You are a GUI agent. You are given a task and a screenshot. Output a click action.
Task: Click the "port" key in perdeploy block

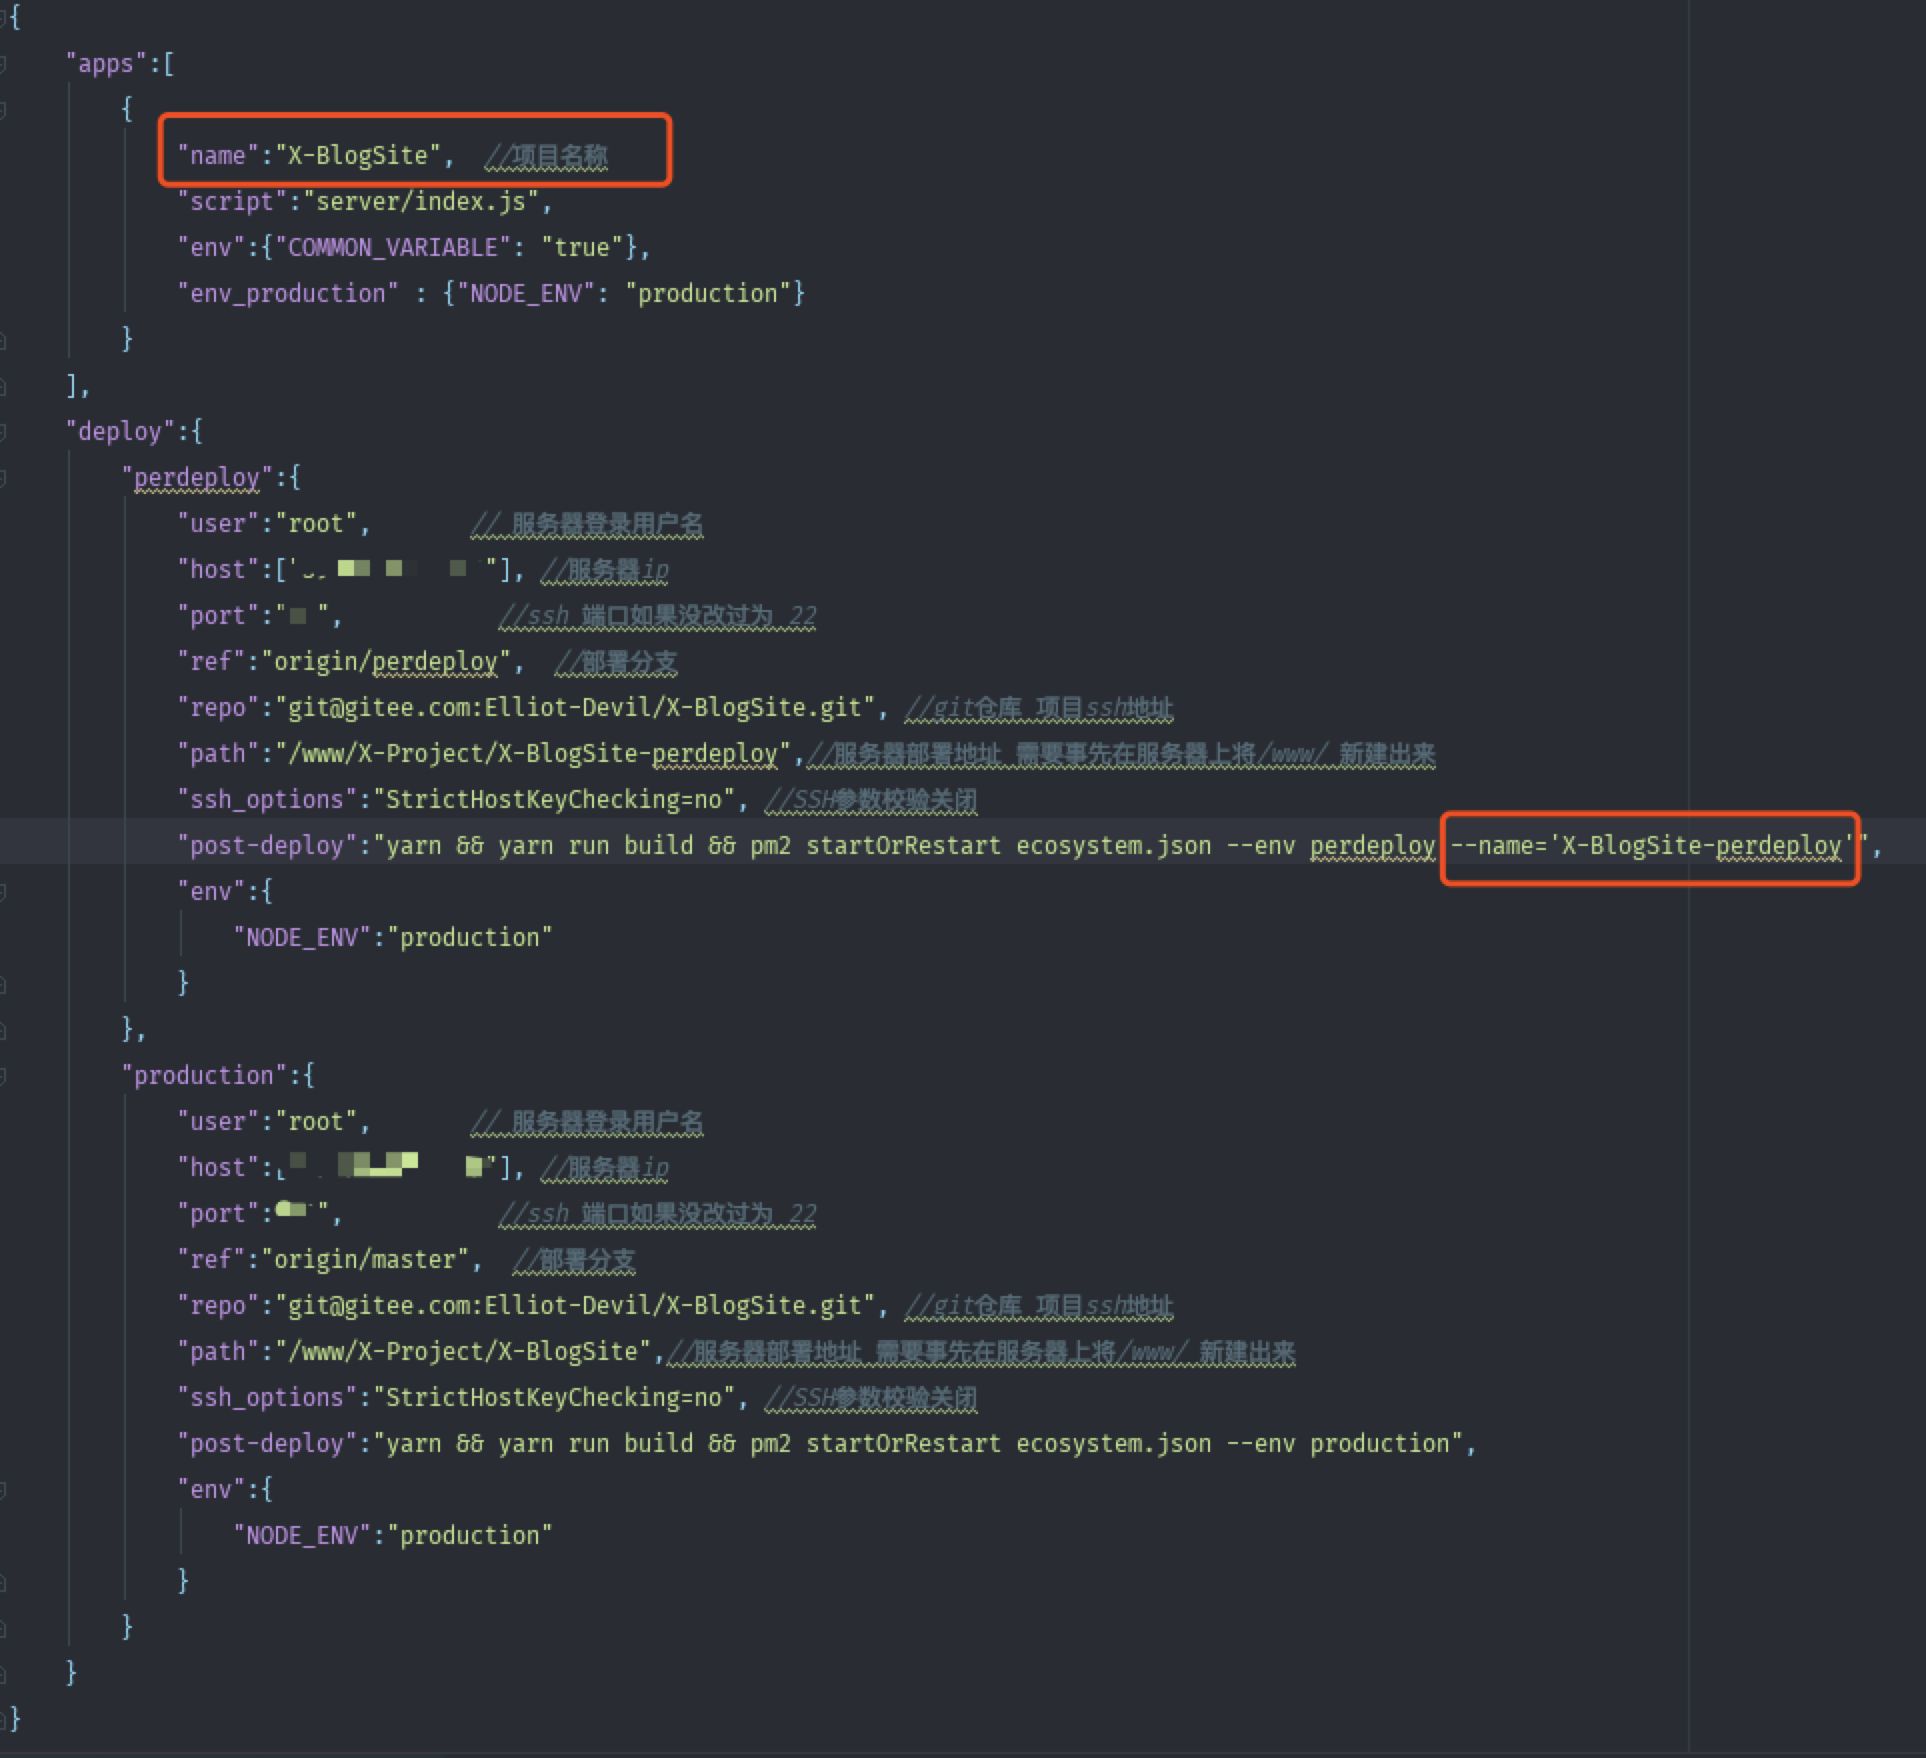(219, 616)
